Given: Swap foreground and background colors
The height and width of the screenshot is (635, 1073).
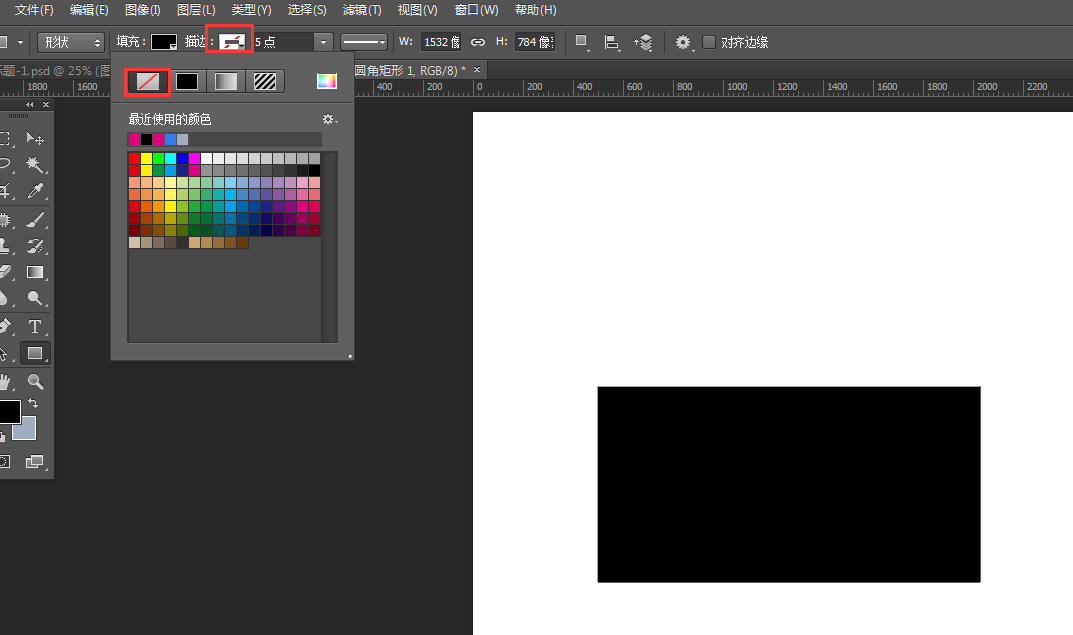Looking at the screenshot, I should pos(33,404).
